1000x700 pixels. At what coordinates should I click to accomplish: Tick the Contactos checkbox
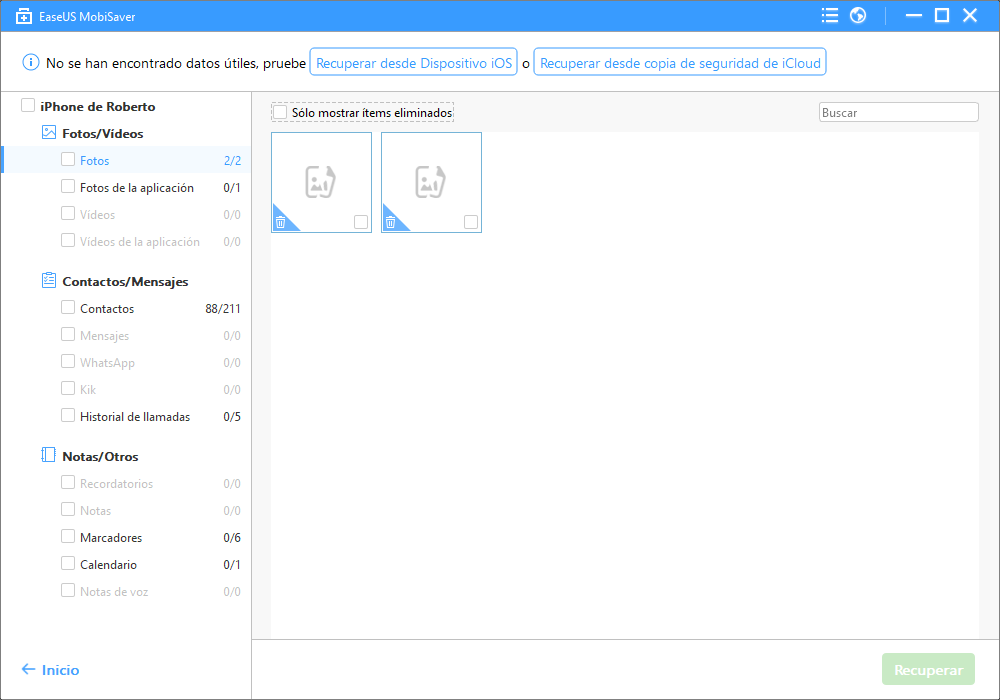click(x=68, y=308)
